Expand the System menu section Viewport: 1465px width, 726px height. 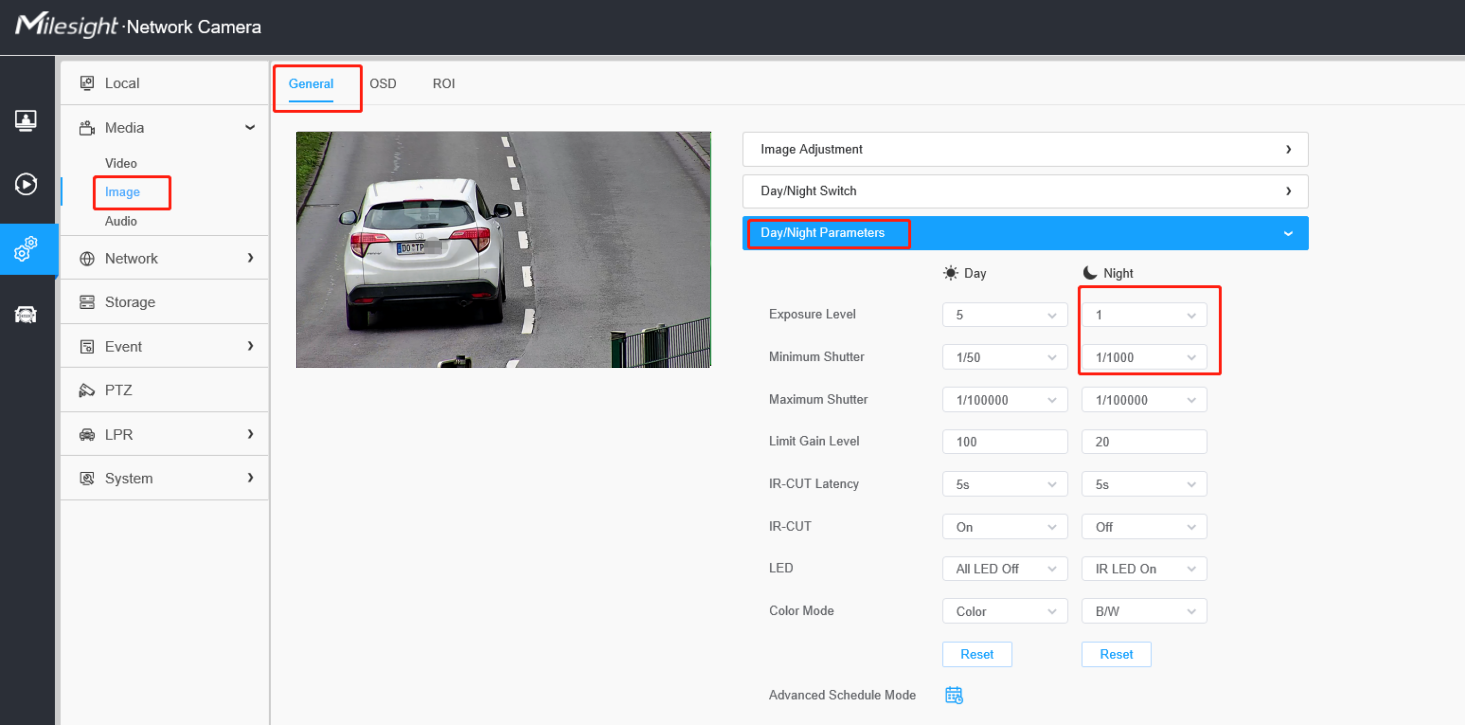[x=164, y=478]
